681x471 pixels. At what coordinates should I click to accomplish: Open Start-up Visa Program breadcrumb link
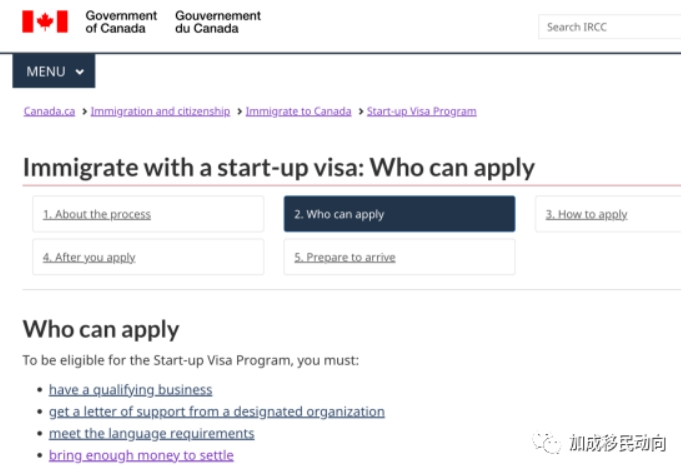pyautogui.click(x=422, y=111)
